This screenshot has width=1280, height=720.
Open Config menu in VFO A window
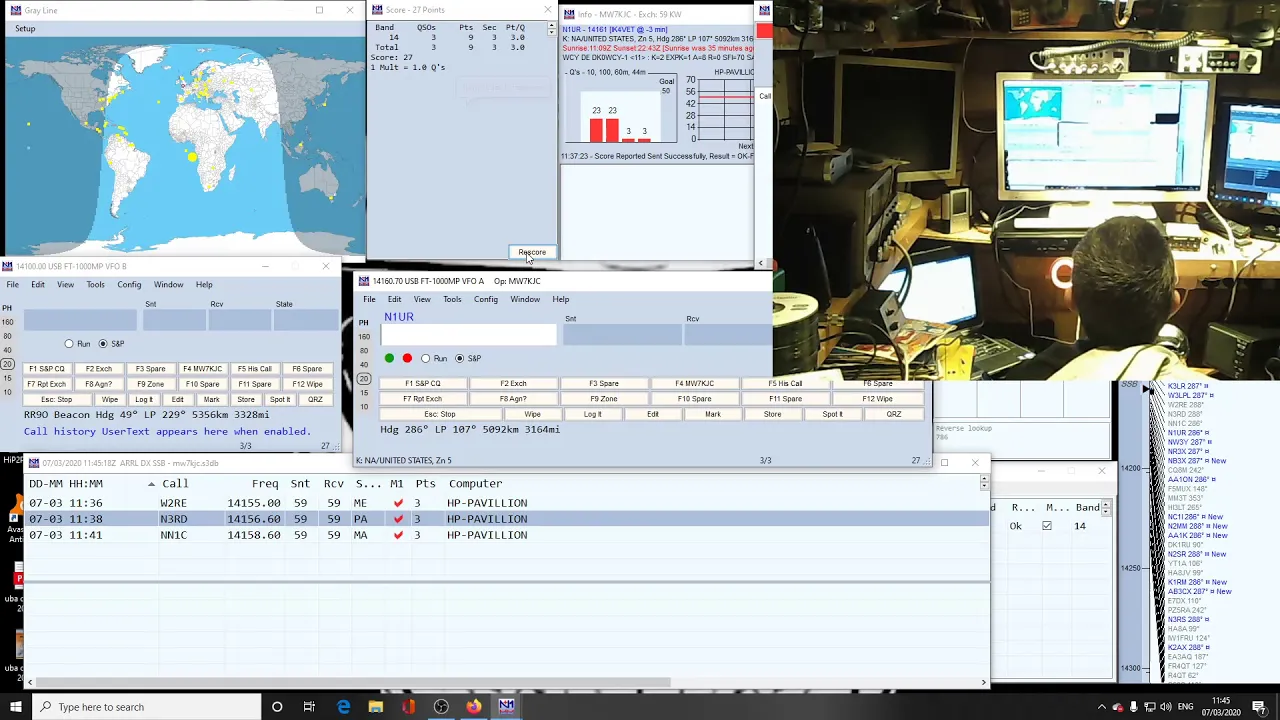click(486, 299)
